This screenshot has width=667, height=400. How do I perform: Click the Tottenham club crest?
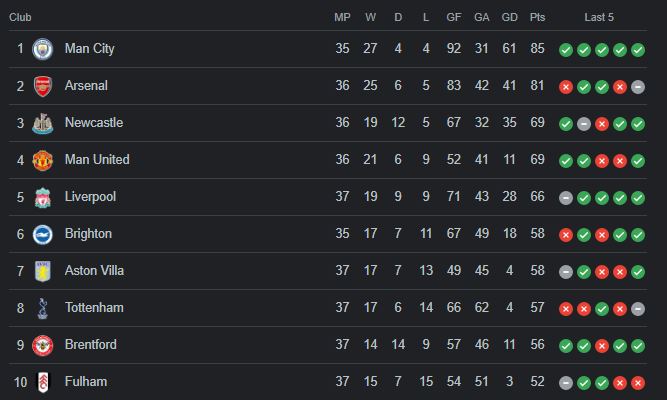coord(43,308)
